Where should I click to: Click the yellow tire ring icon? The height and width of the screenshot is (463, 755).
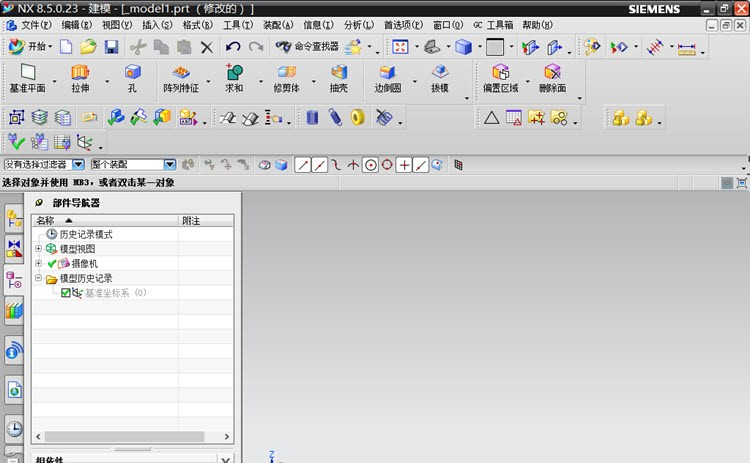[x=358, y=117]
